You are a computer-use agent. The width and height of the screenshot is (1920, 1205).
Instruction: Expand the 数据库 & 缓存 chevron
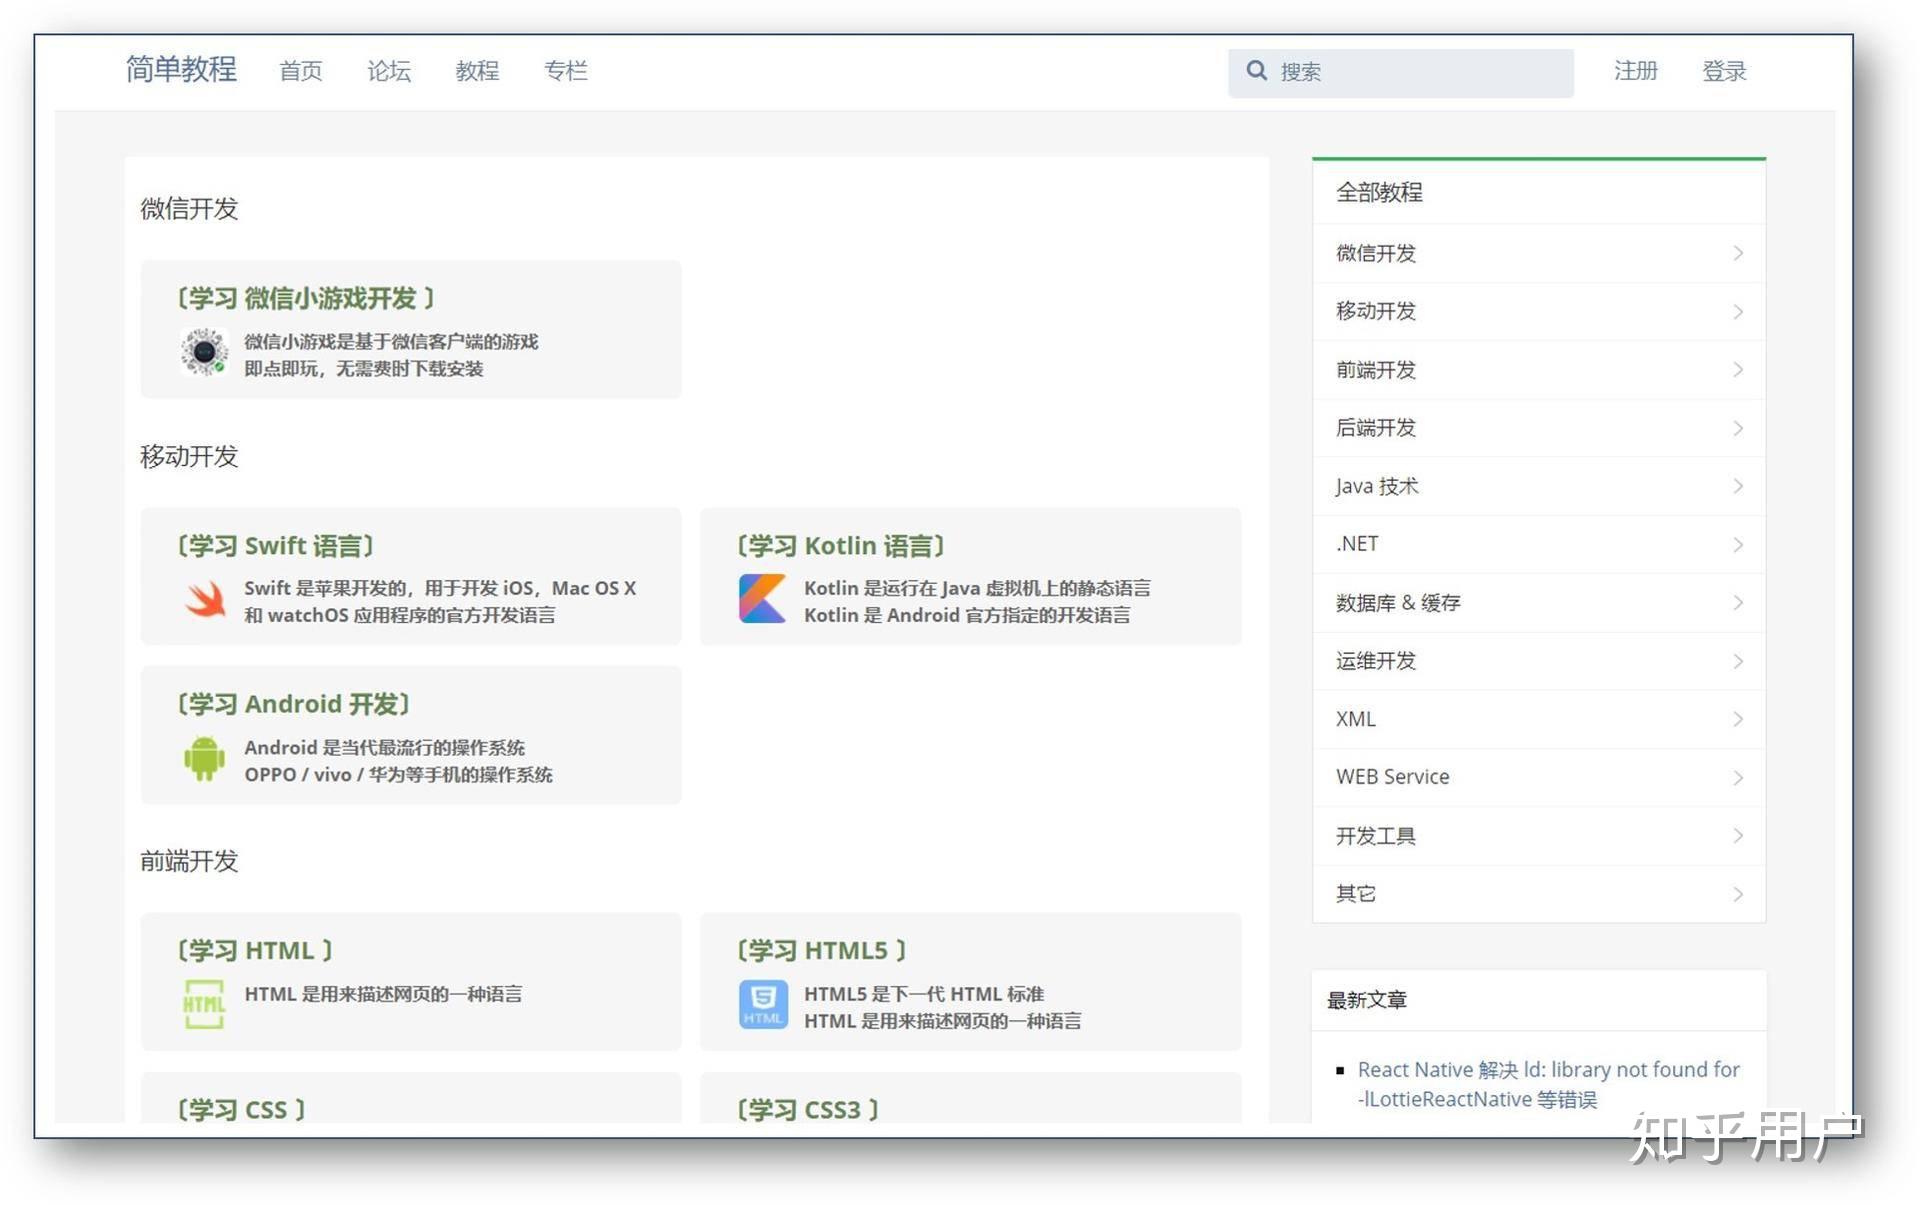tap(1738, 602)
